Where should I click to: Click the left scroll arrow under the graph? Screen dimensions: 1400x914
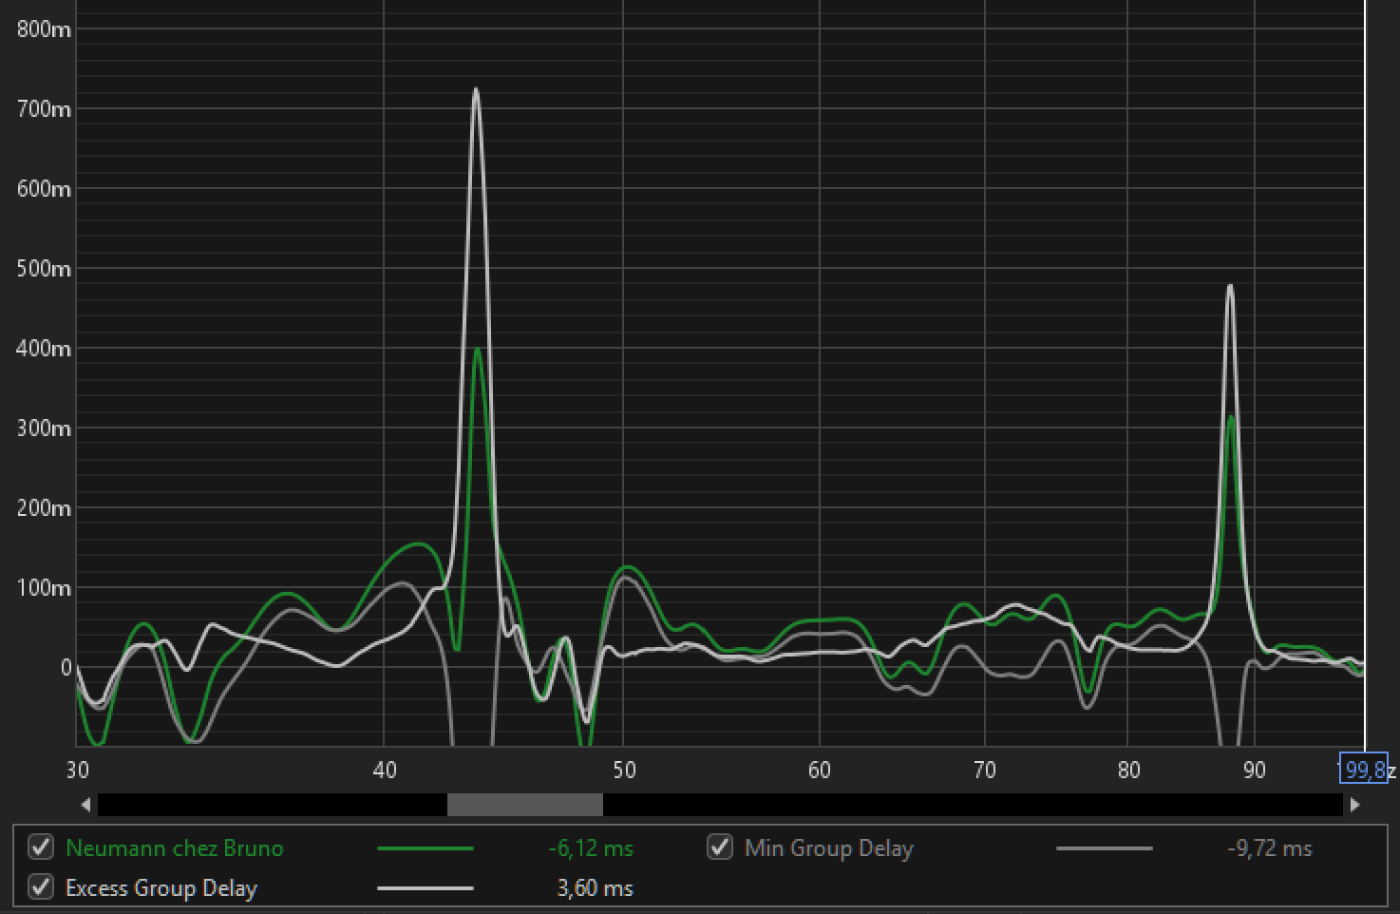pyautogui.click(x=86, y=804)
